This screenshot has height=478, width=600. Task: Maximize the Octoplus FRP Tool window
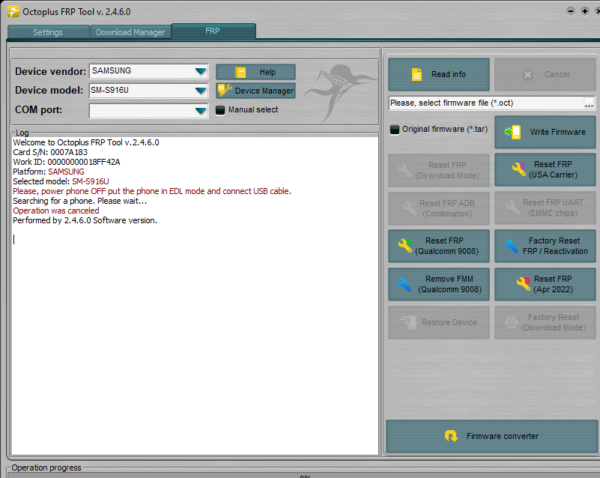pyautogui.click(x=585, y=11)
